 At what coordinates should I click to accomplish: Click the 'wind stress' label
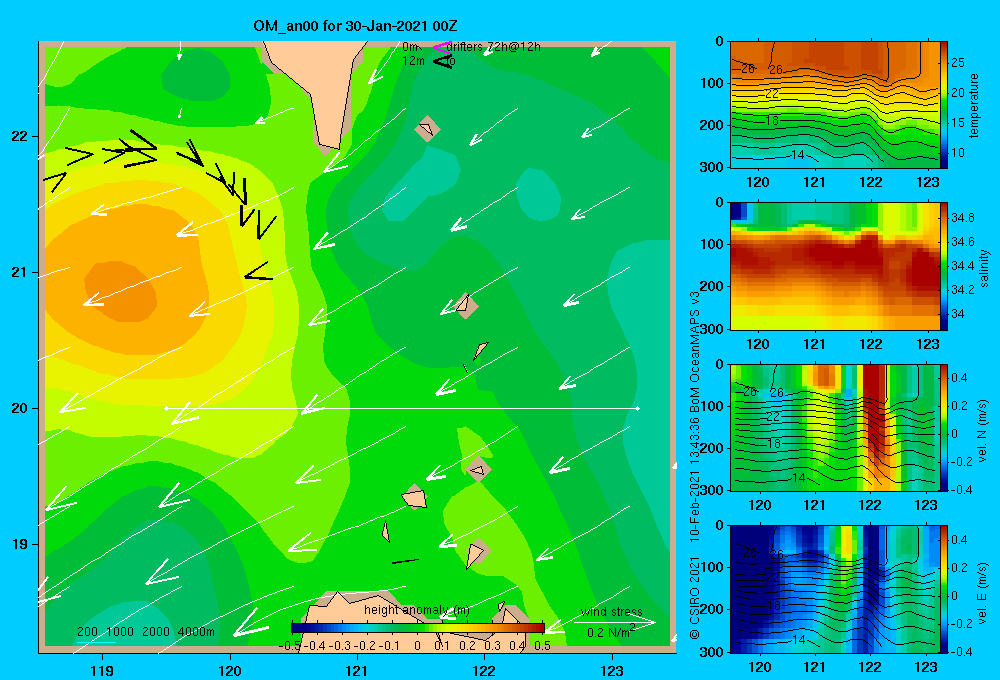pyautogui.click(x=612, y=612)
